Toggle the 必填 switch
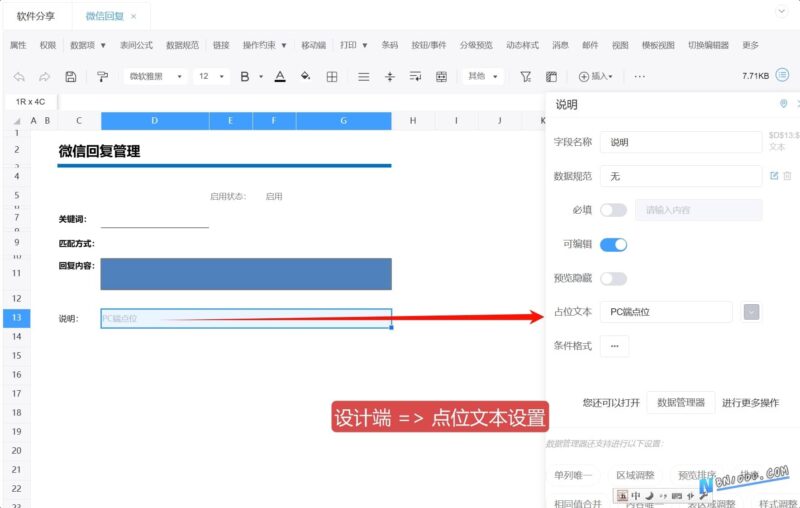Image resolution: width=800 pixels, height=508 pixels. 613,210
